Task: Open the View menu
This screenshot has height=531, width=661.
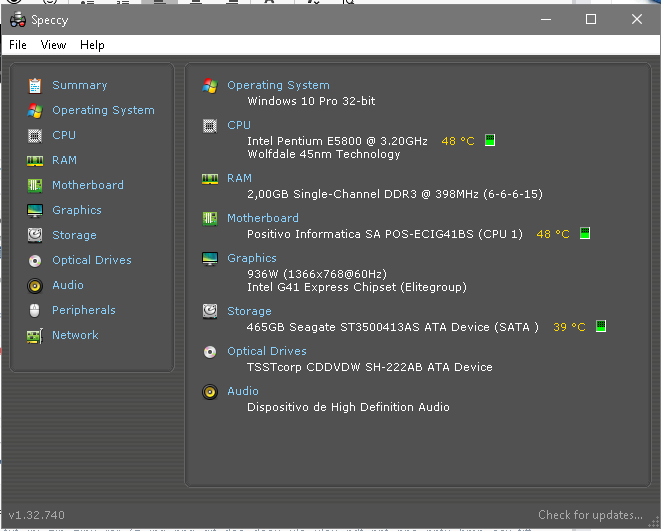Action: [x=53, y=45]
